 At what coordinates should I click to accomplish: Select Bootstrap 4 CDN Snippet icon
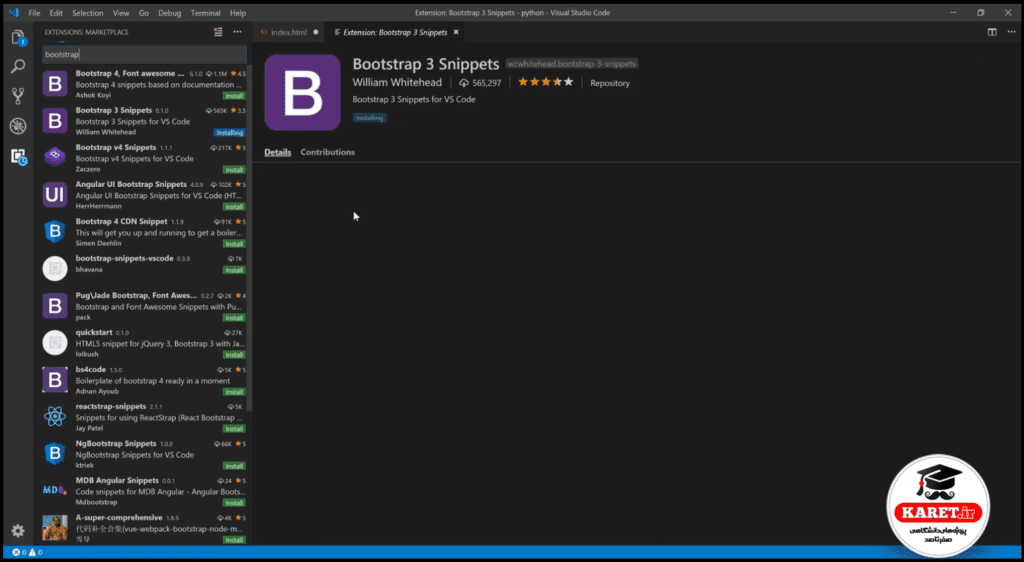click(55, 231)
